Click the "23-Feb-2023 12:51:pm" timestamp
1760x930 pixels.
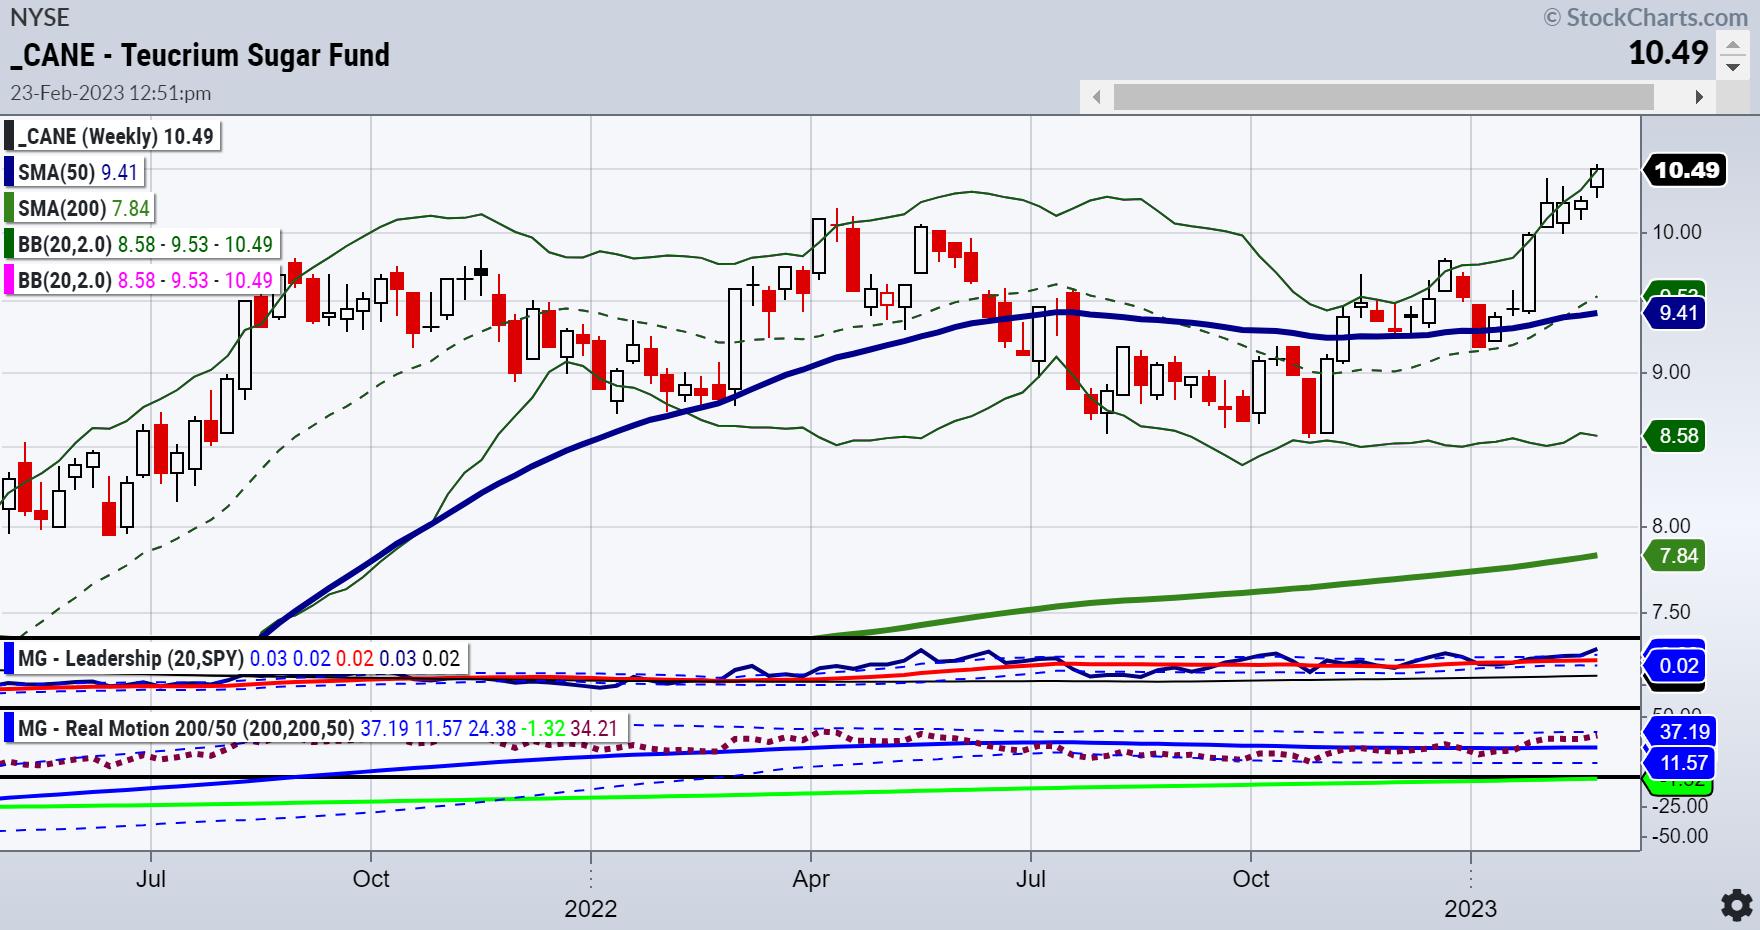[110, 93]
